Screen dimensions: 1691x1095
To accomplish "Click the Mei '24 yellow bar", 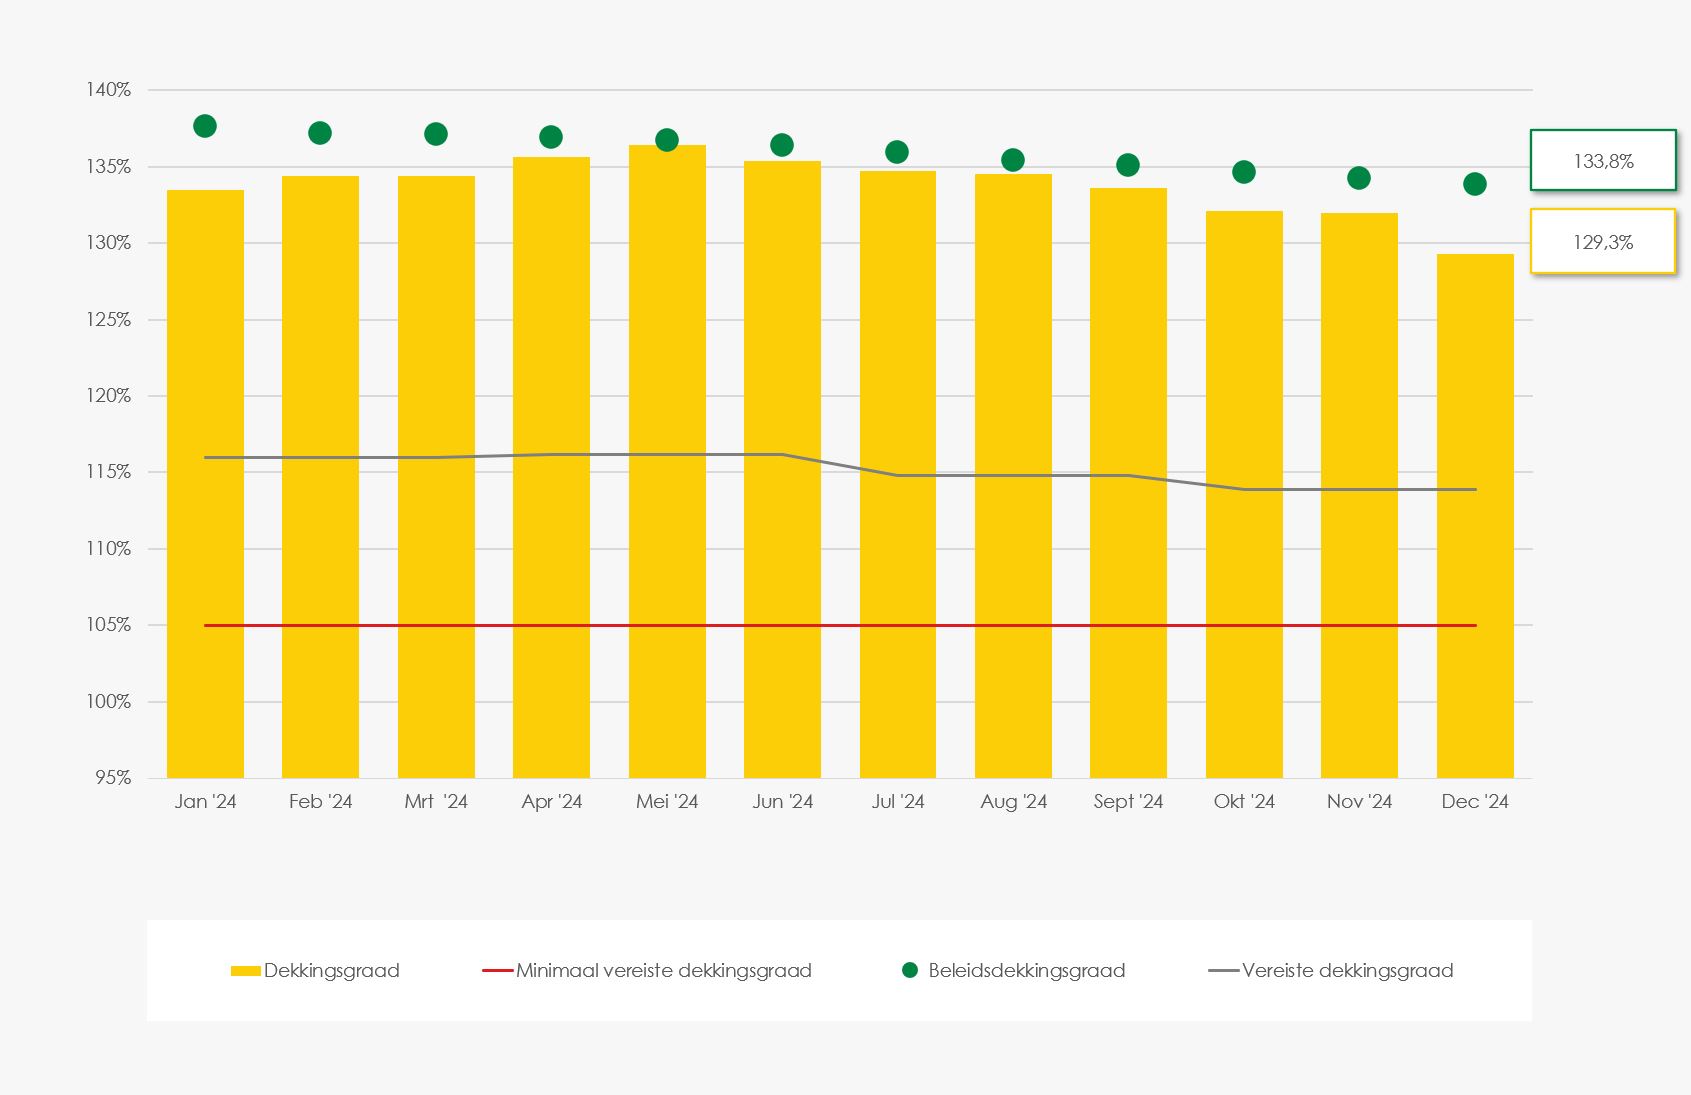I will coord(667,461).
